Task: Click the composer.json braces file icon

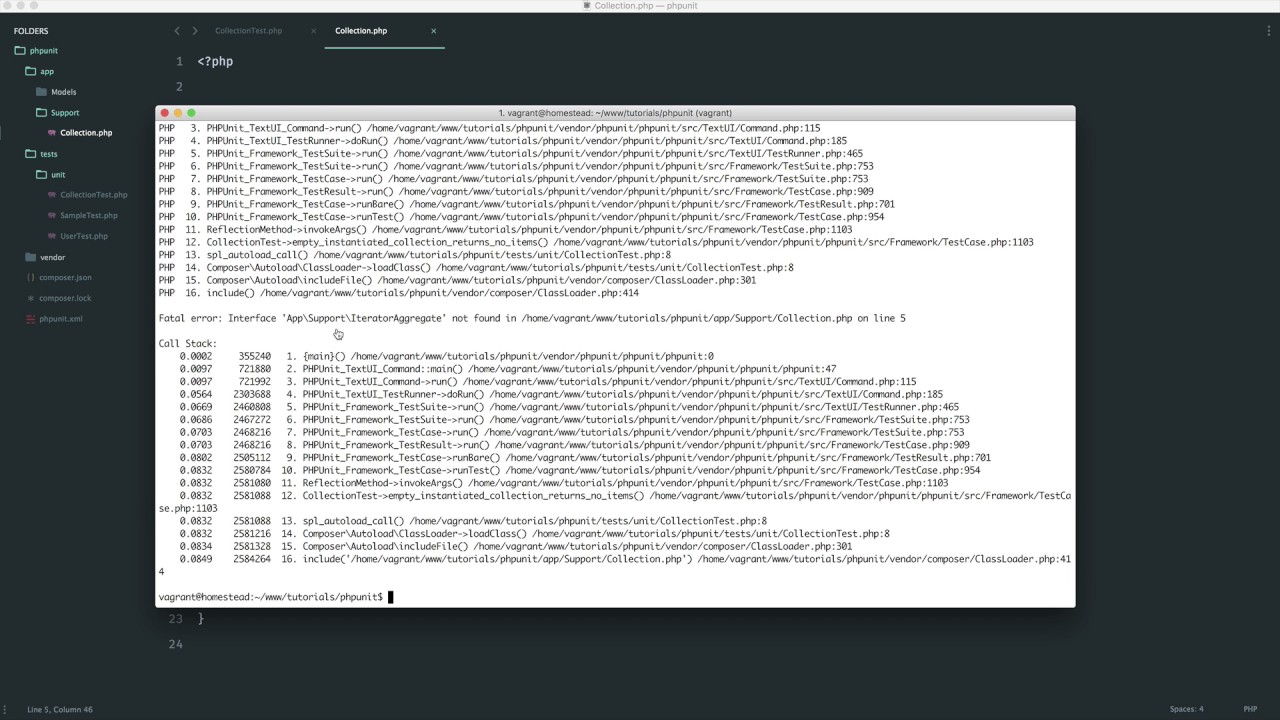Action: [x=30, y=278]
